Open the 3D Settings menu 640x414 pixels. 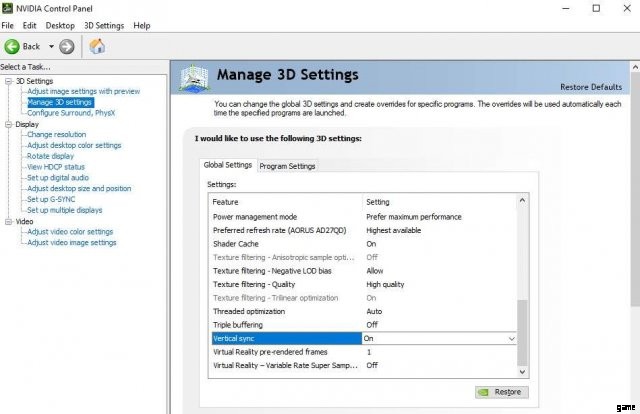pos(104,25)
